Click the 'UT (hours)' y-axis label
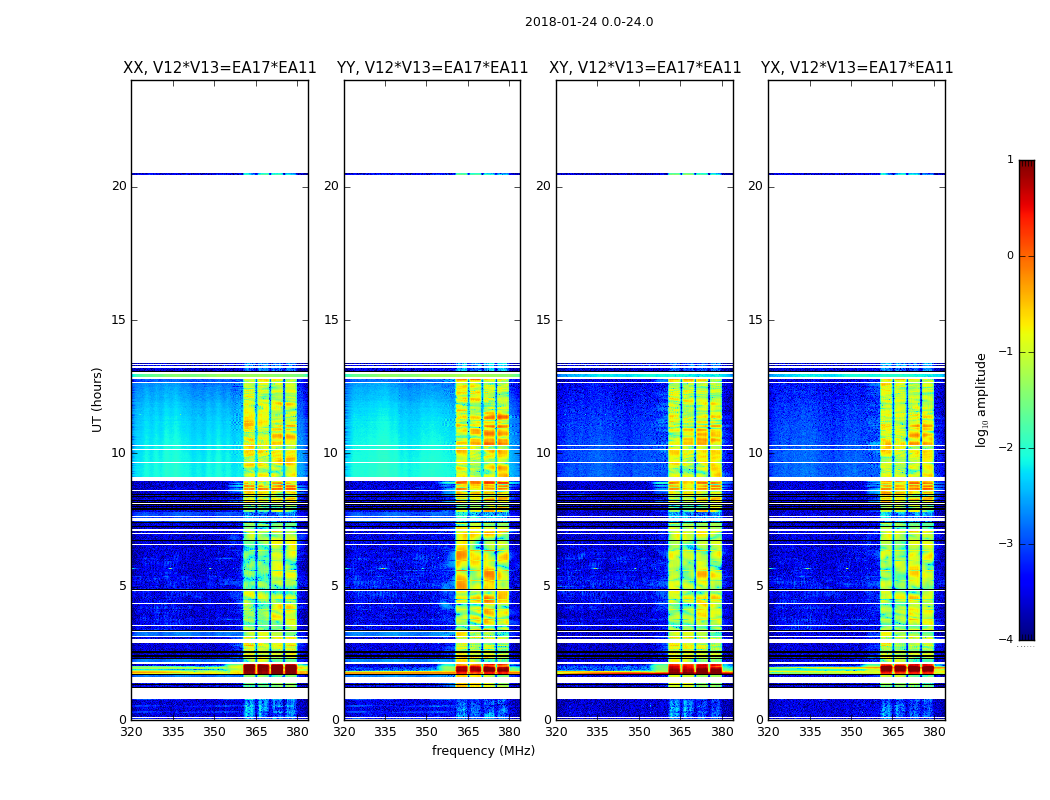 coord(98,399)
